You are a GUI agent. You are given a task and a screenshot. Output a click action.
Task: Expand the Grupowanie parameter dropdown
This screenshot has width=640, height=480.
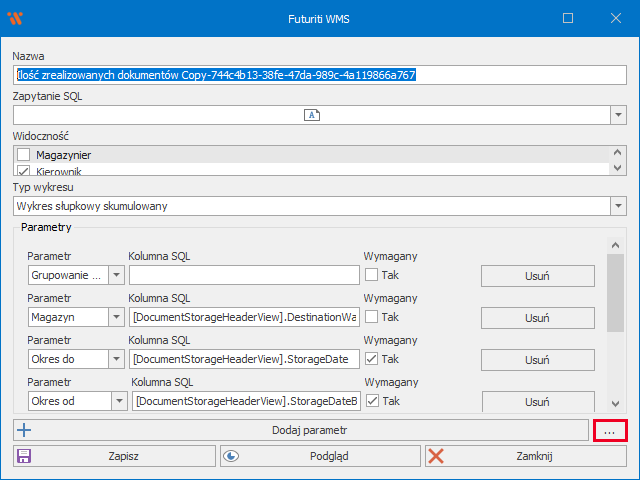tap(116, 275)
